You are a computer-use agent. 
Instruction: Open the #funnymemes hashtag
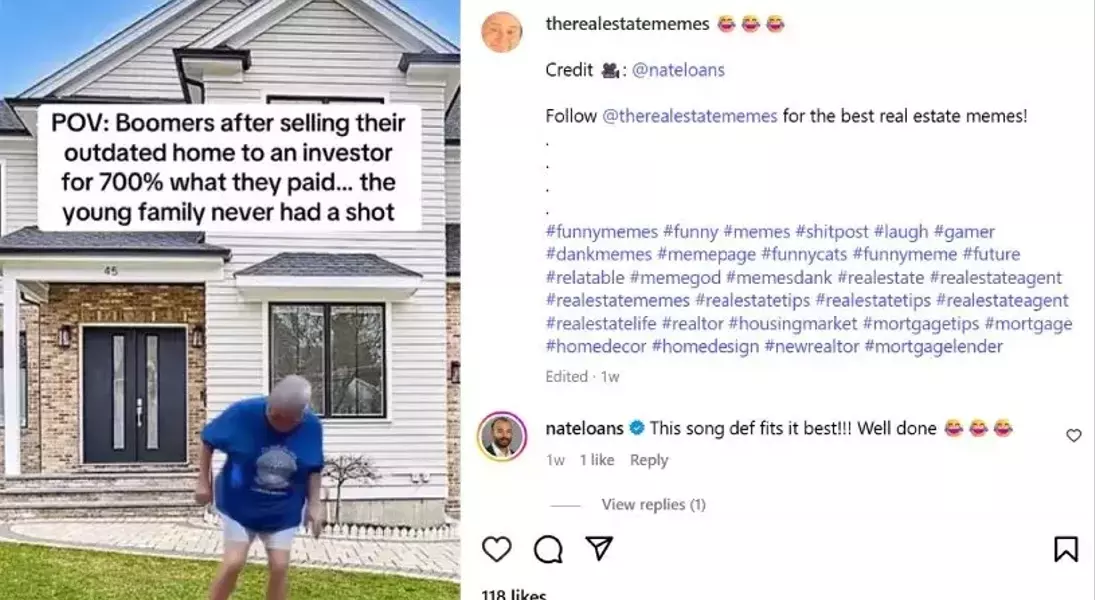pos(601,231)
